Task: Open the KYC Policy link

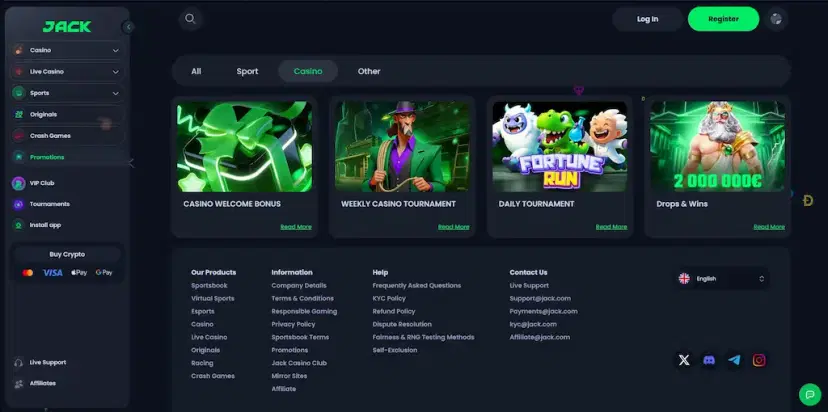Action: [389, 298]
